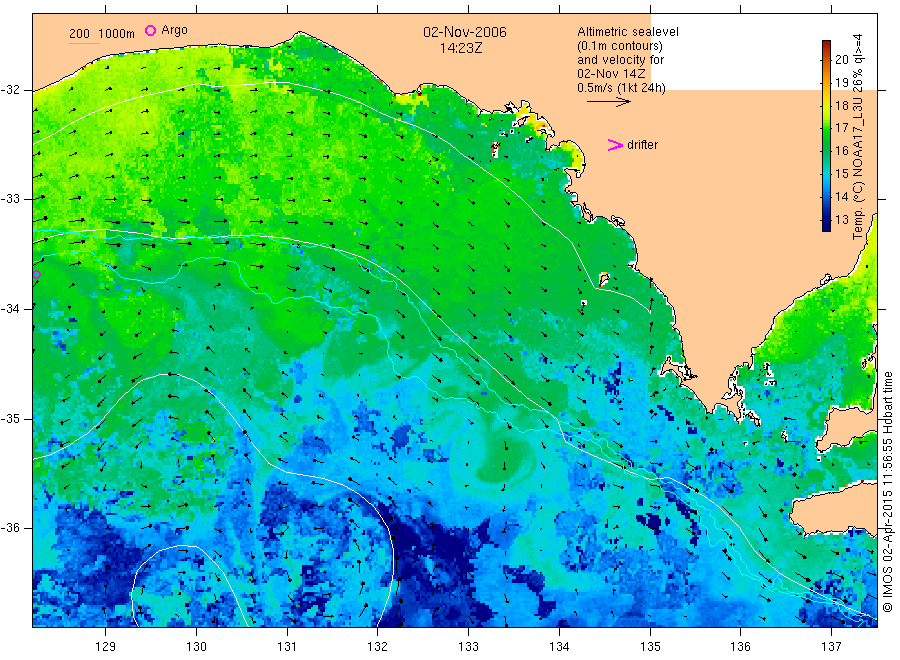This screenshot has height=660, width=900.
Task: Click the colorbar value '17'
Action: 841,127
